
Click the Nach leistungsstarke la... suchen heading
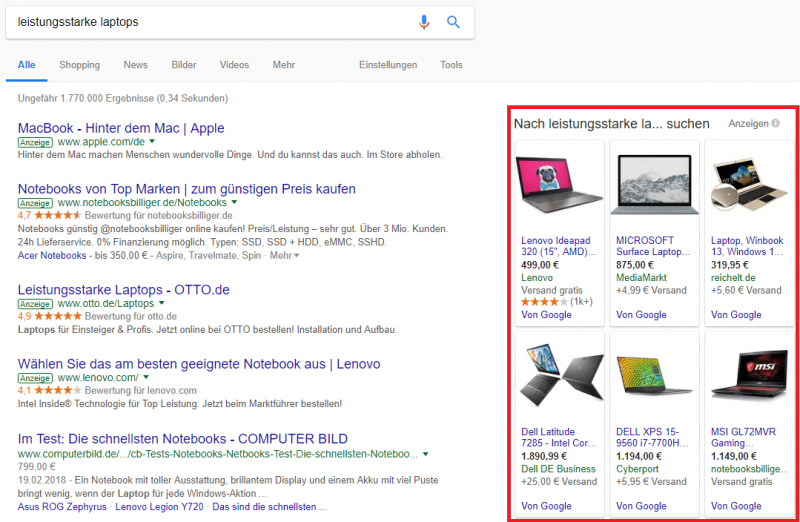coord(611,124)
